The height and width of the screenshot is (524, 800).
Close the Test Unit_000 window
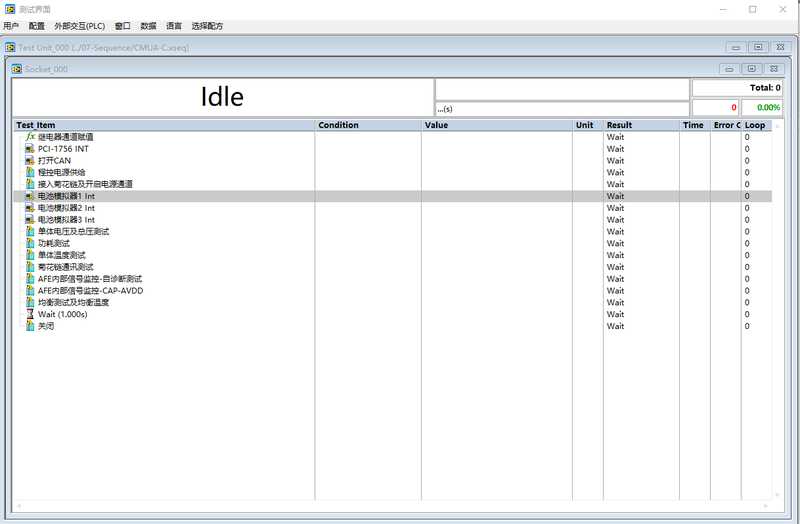pos(781,47)
